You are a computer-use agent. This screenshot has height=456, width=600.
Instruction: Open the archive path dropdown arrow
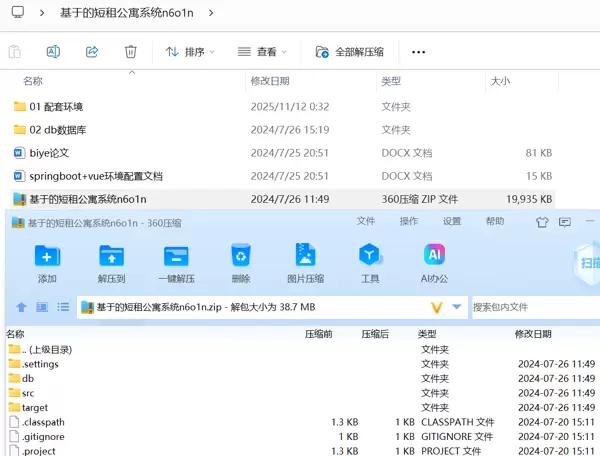(x=457, y=307)
